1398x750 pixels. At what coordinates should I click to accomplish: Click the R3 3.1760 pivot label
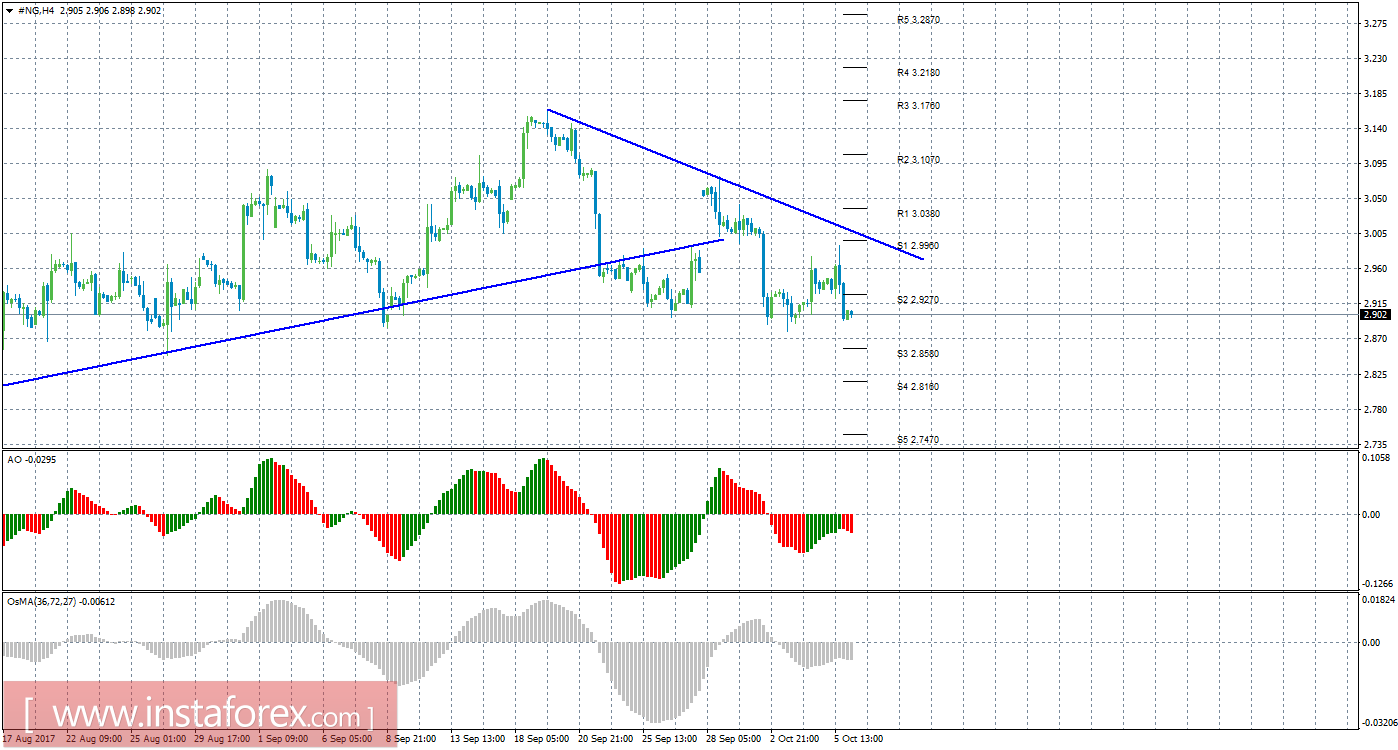click(x=918, y=106)
